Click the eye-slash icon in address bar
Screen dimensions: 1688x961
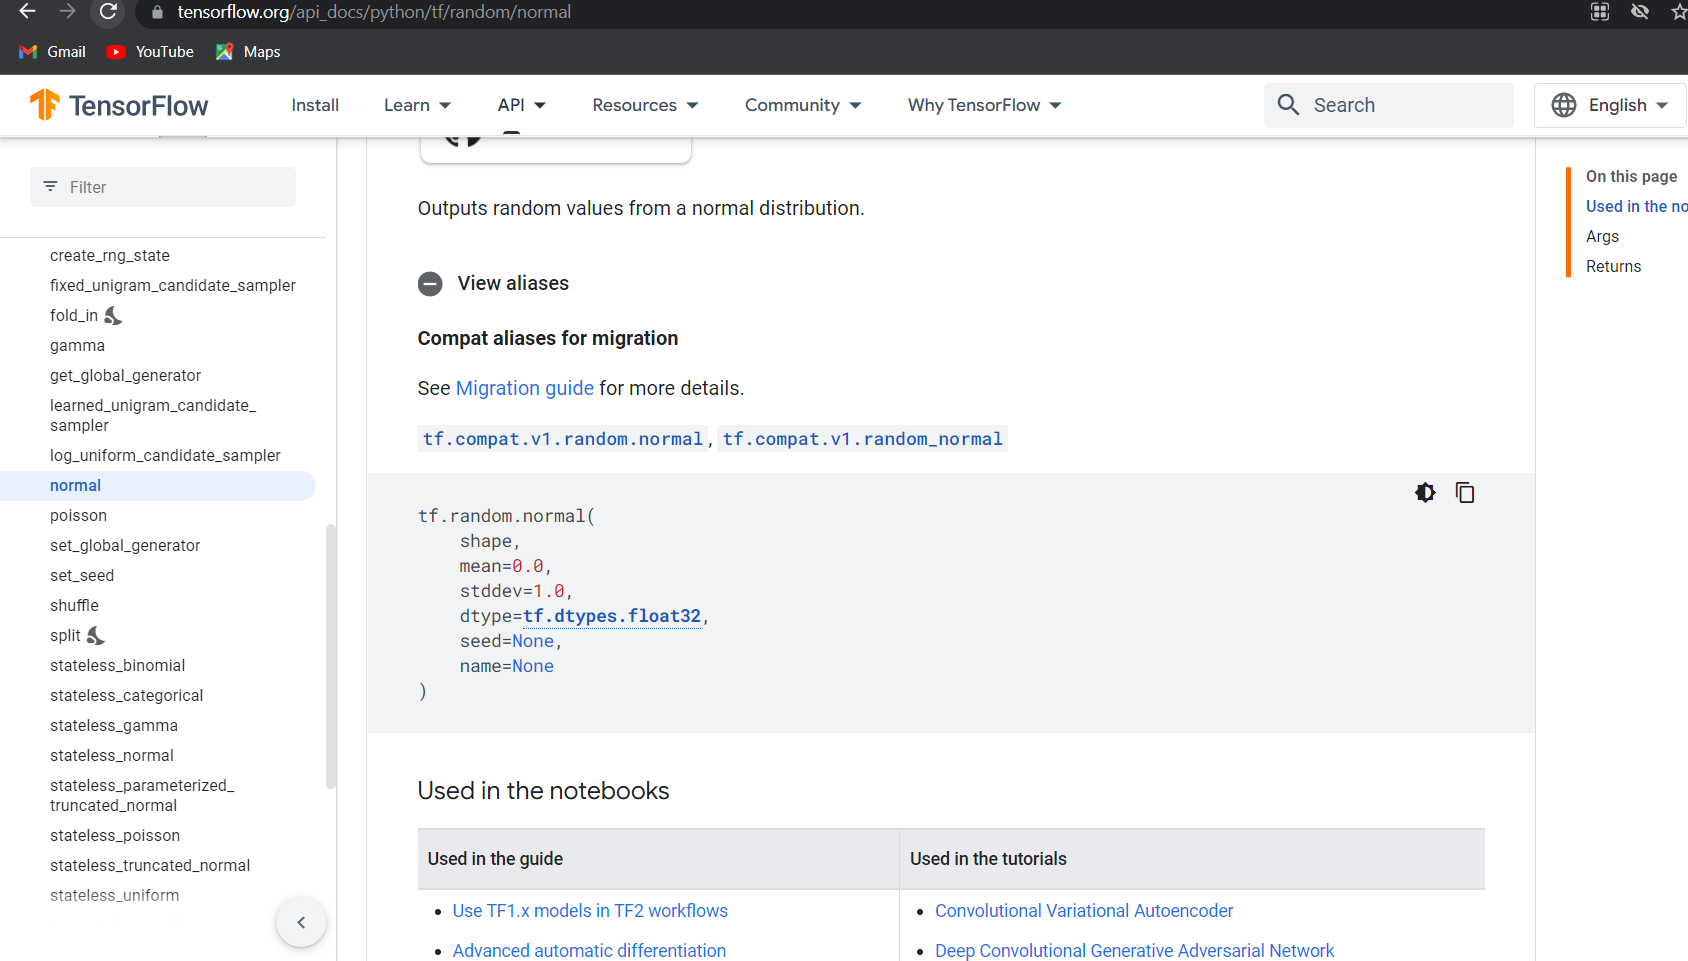1640,12
